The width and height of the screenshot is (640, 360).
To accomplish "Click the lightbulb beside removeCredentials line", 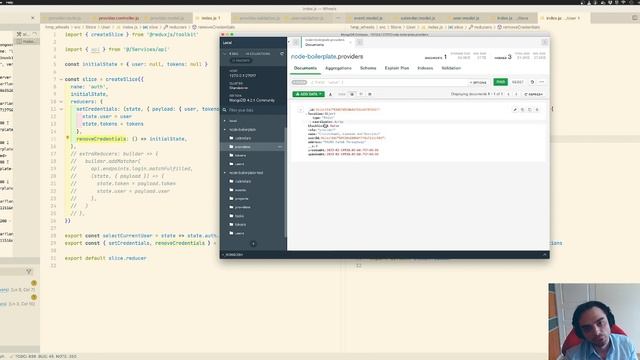I will pyautogui.click(x=68, y=138).
